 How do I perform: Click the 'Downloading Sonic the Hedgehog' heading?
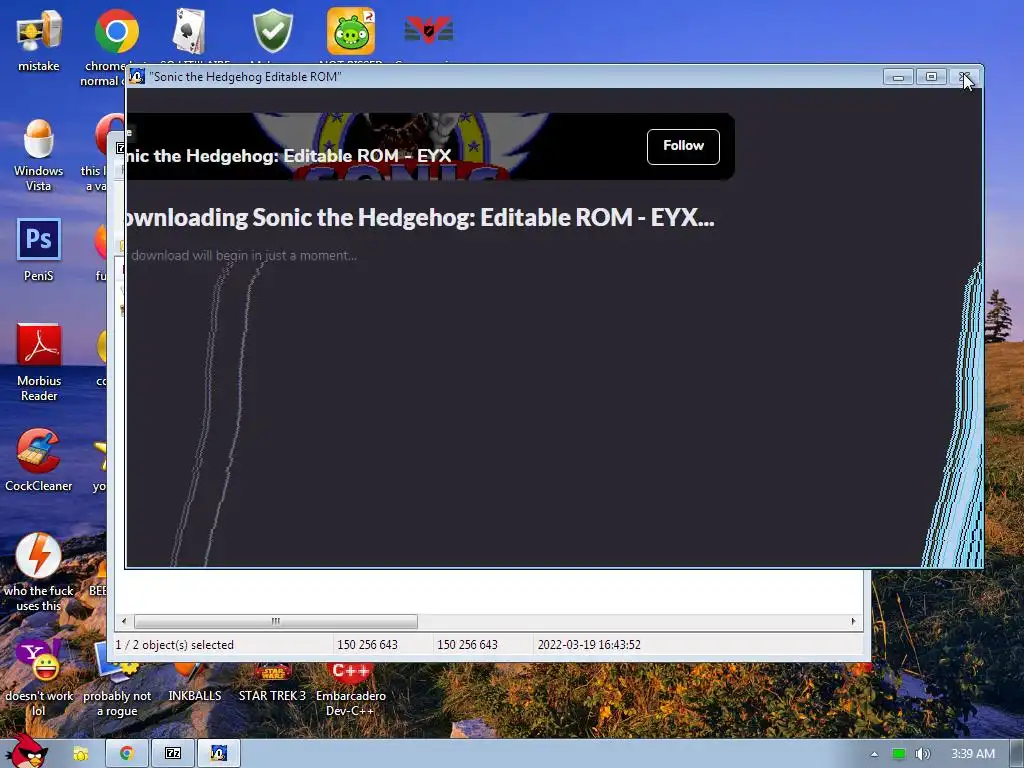(421, 217)
